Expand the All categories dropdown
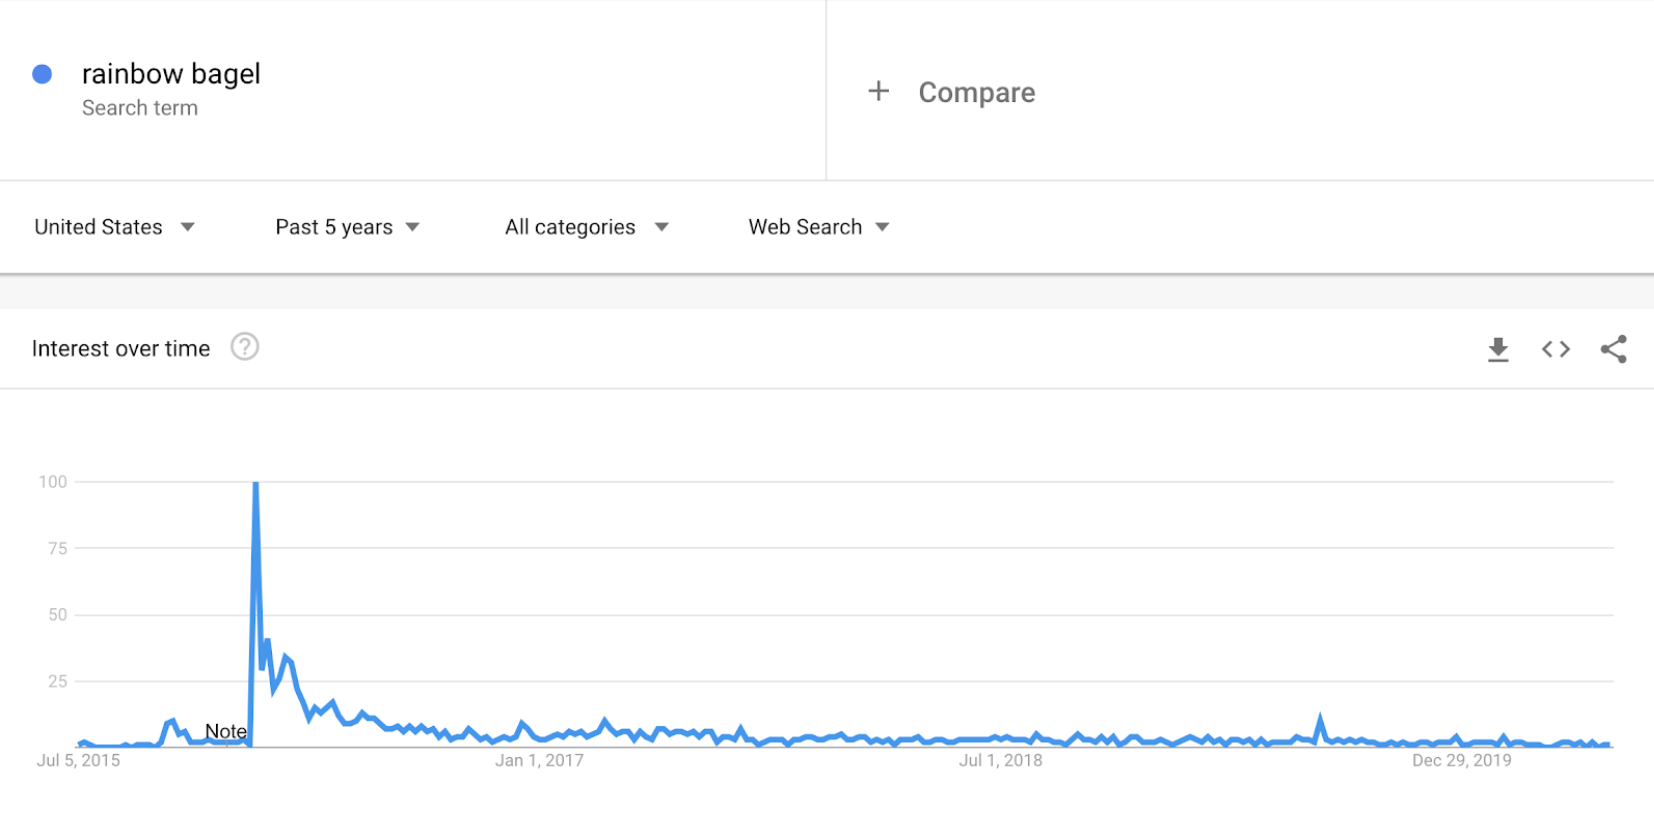Viewport: 1654px width, 824px height. [586, 227]
